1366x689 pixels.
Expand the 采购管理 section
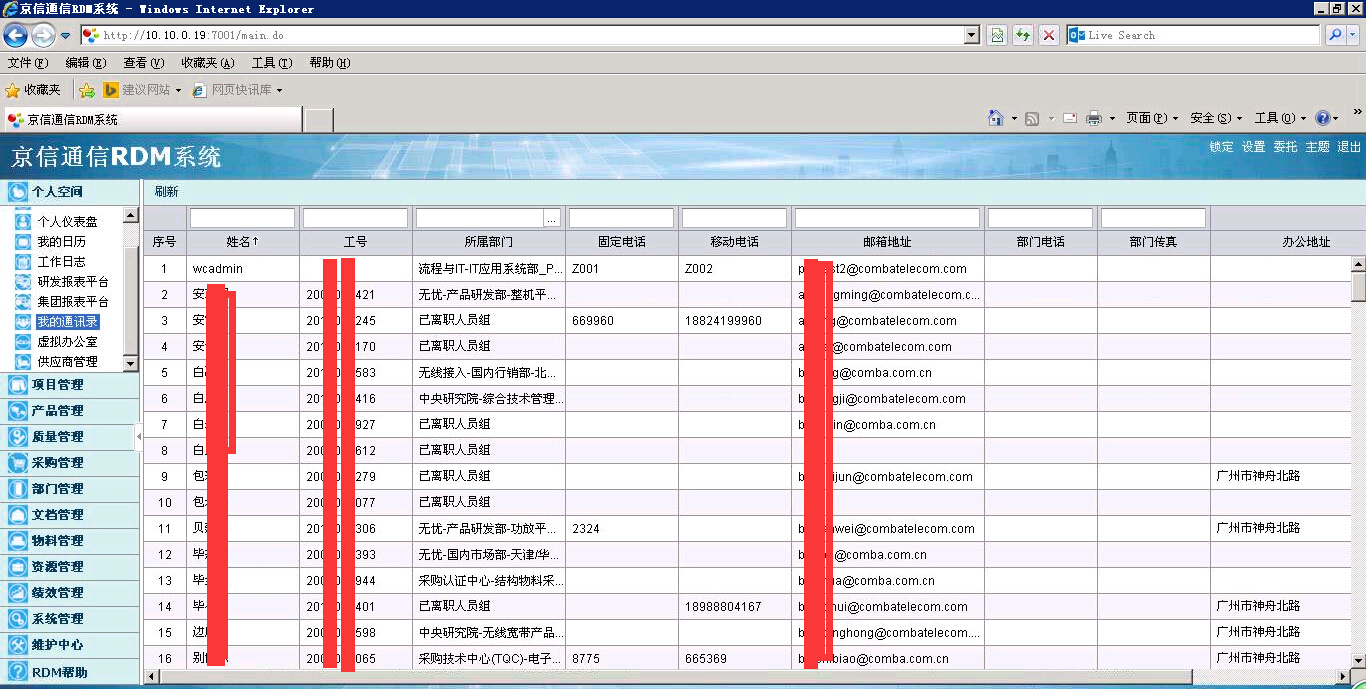[x=70, y=463]
